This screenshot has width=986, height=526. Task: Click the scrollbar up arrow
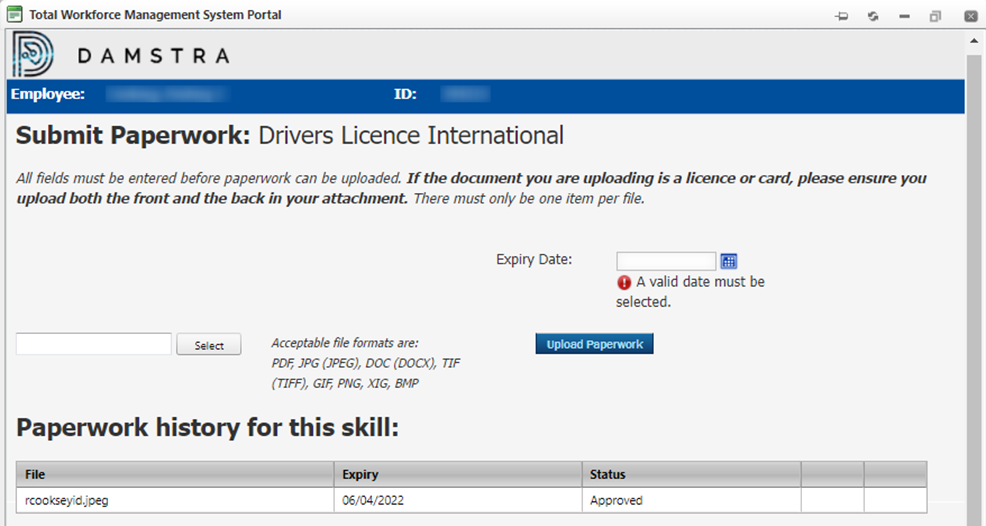click(x=974, y=41)
